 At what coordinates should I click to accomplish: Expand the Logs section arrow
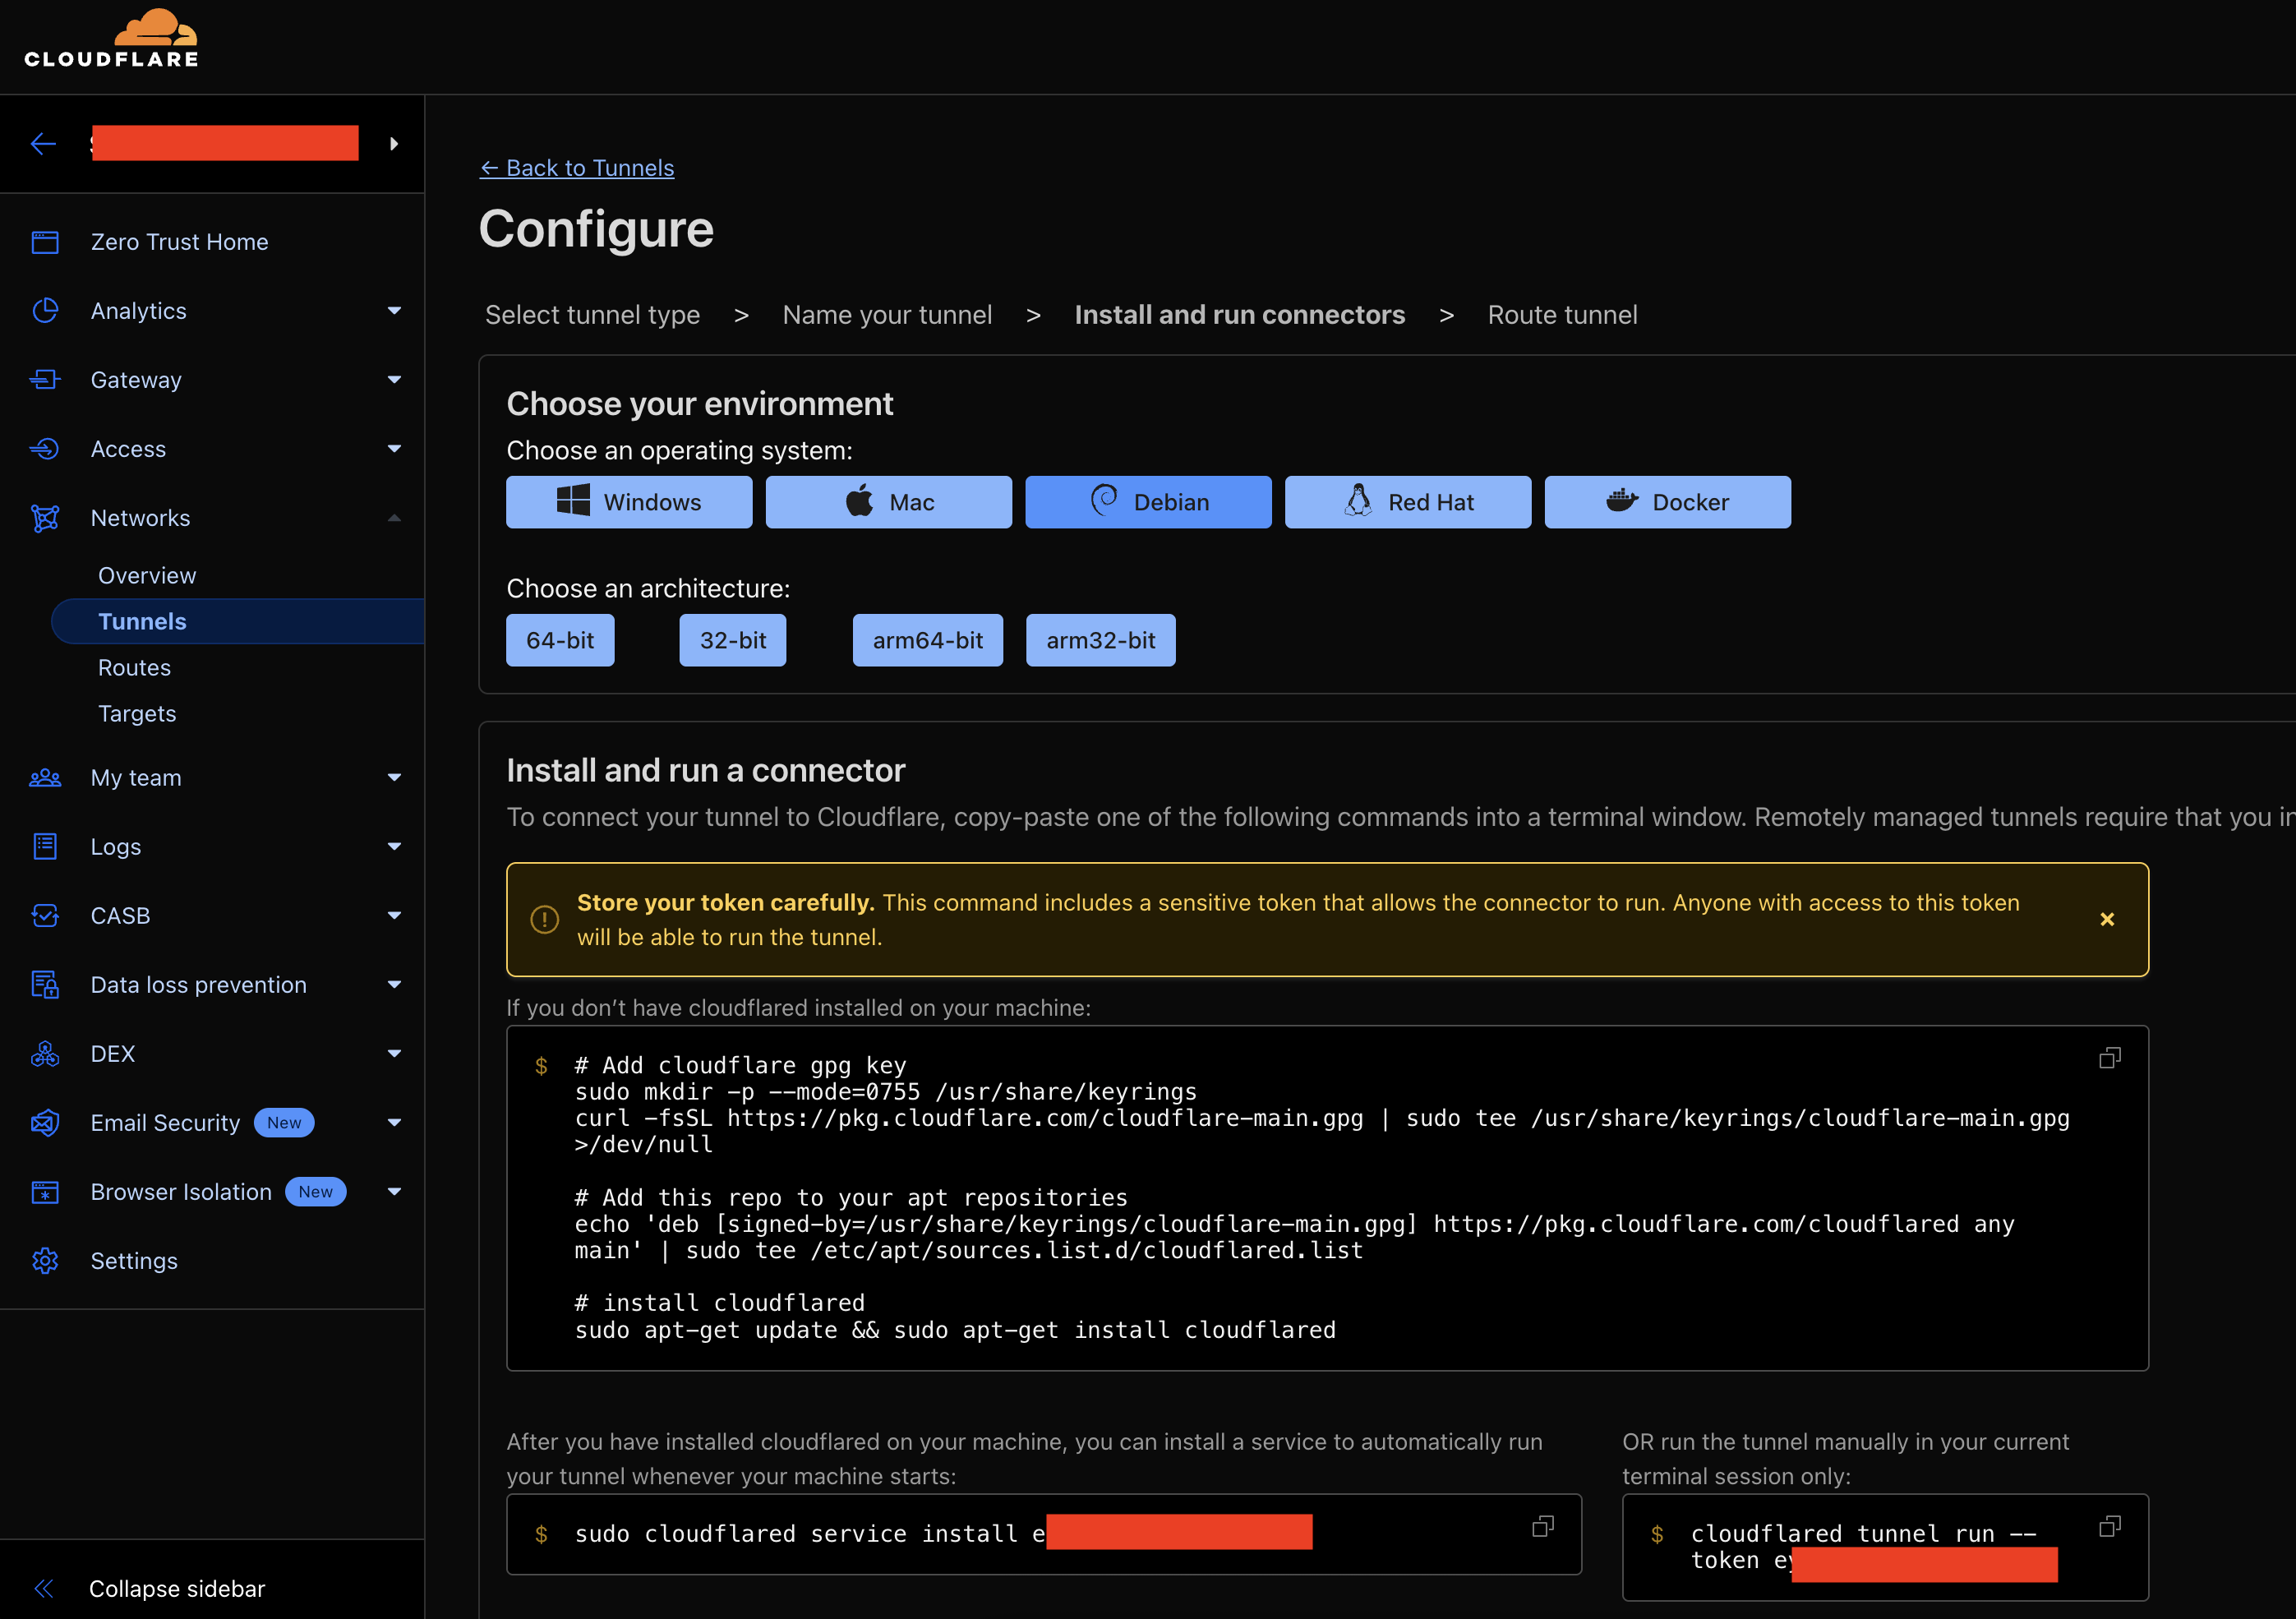pos(394,847)
